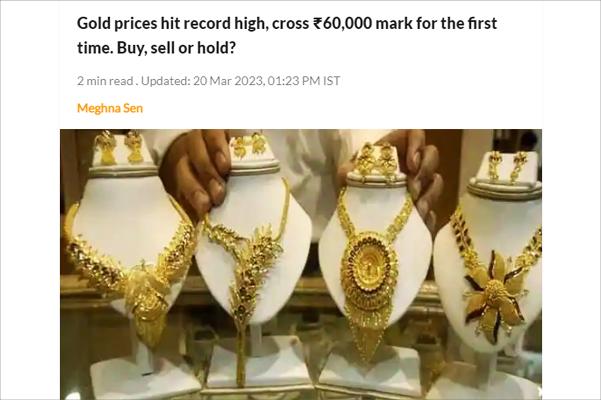The height and width of the screenshot is (400, 601).
Task: Open the Meghna Sen author link
Action: click(110, 108)
